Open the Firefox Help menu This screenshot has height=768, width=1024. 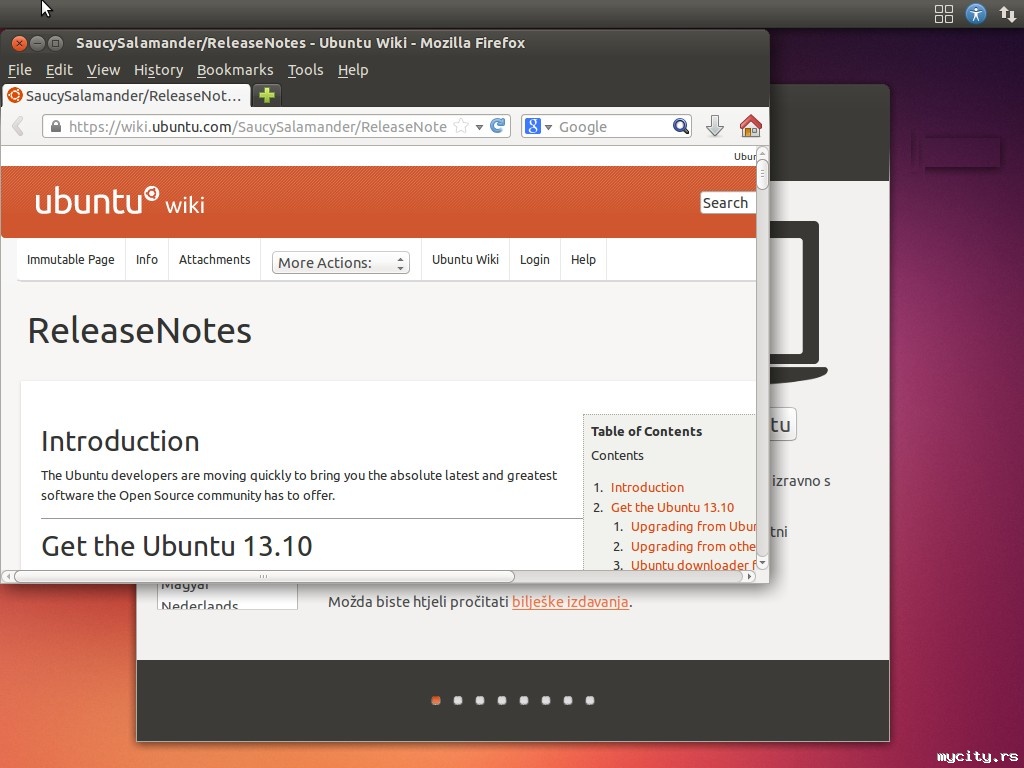[353, 70]
